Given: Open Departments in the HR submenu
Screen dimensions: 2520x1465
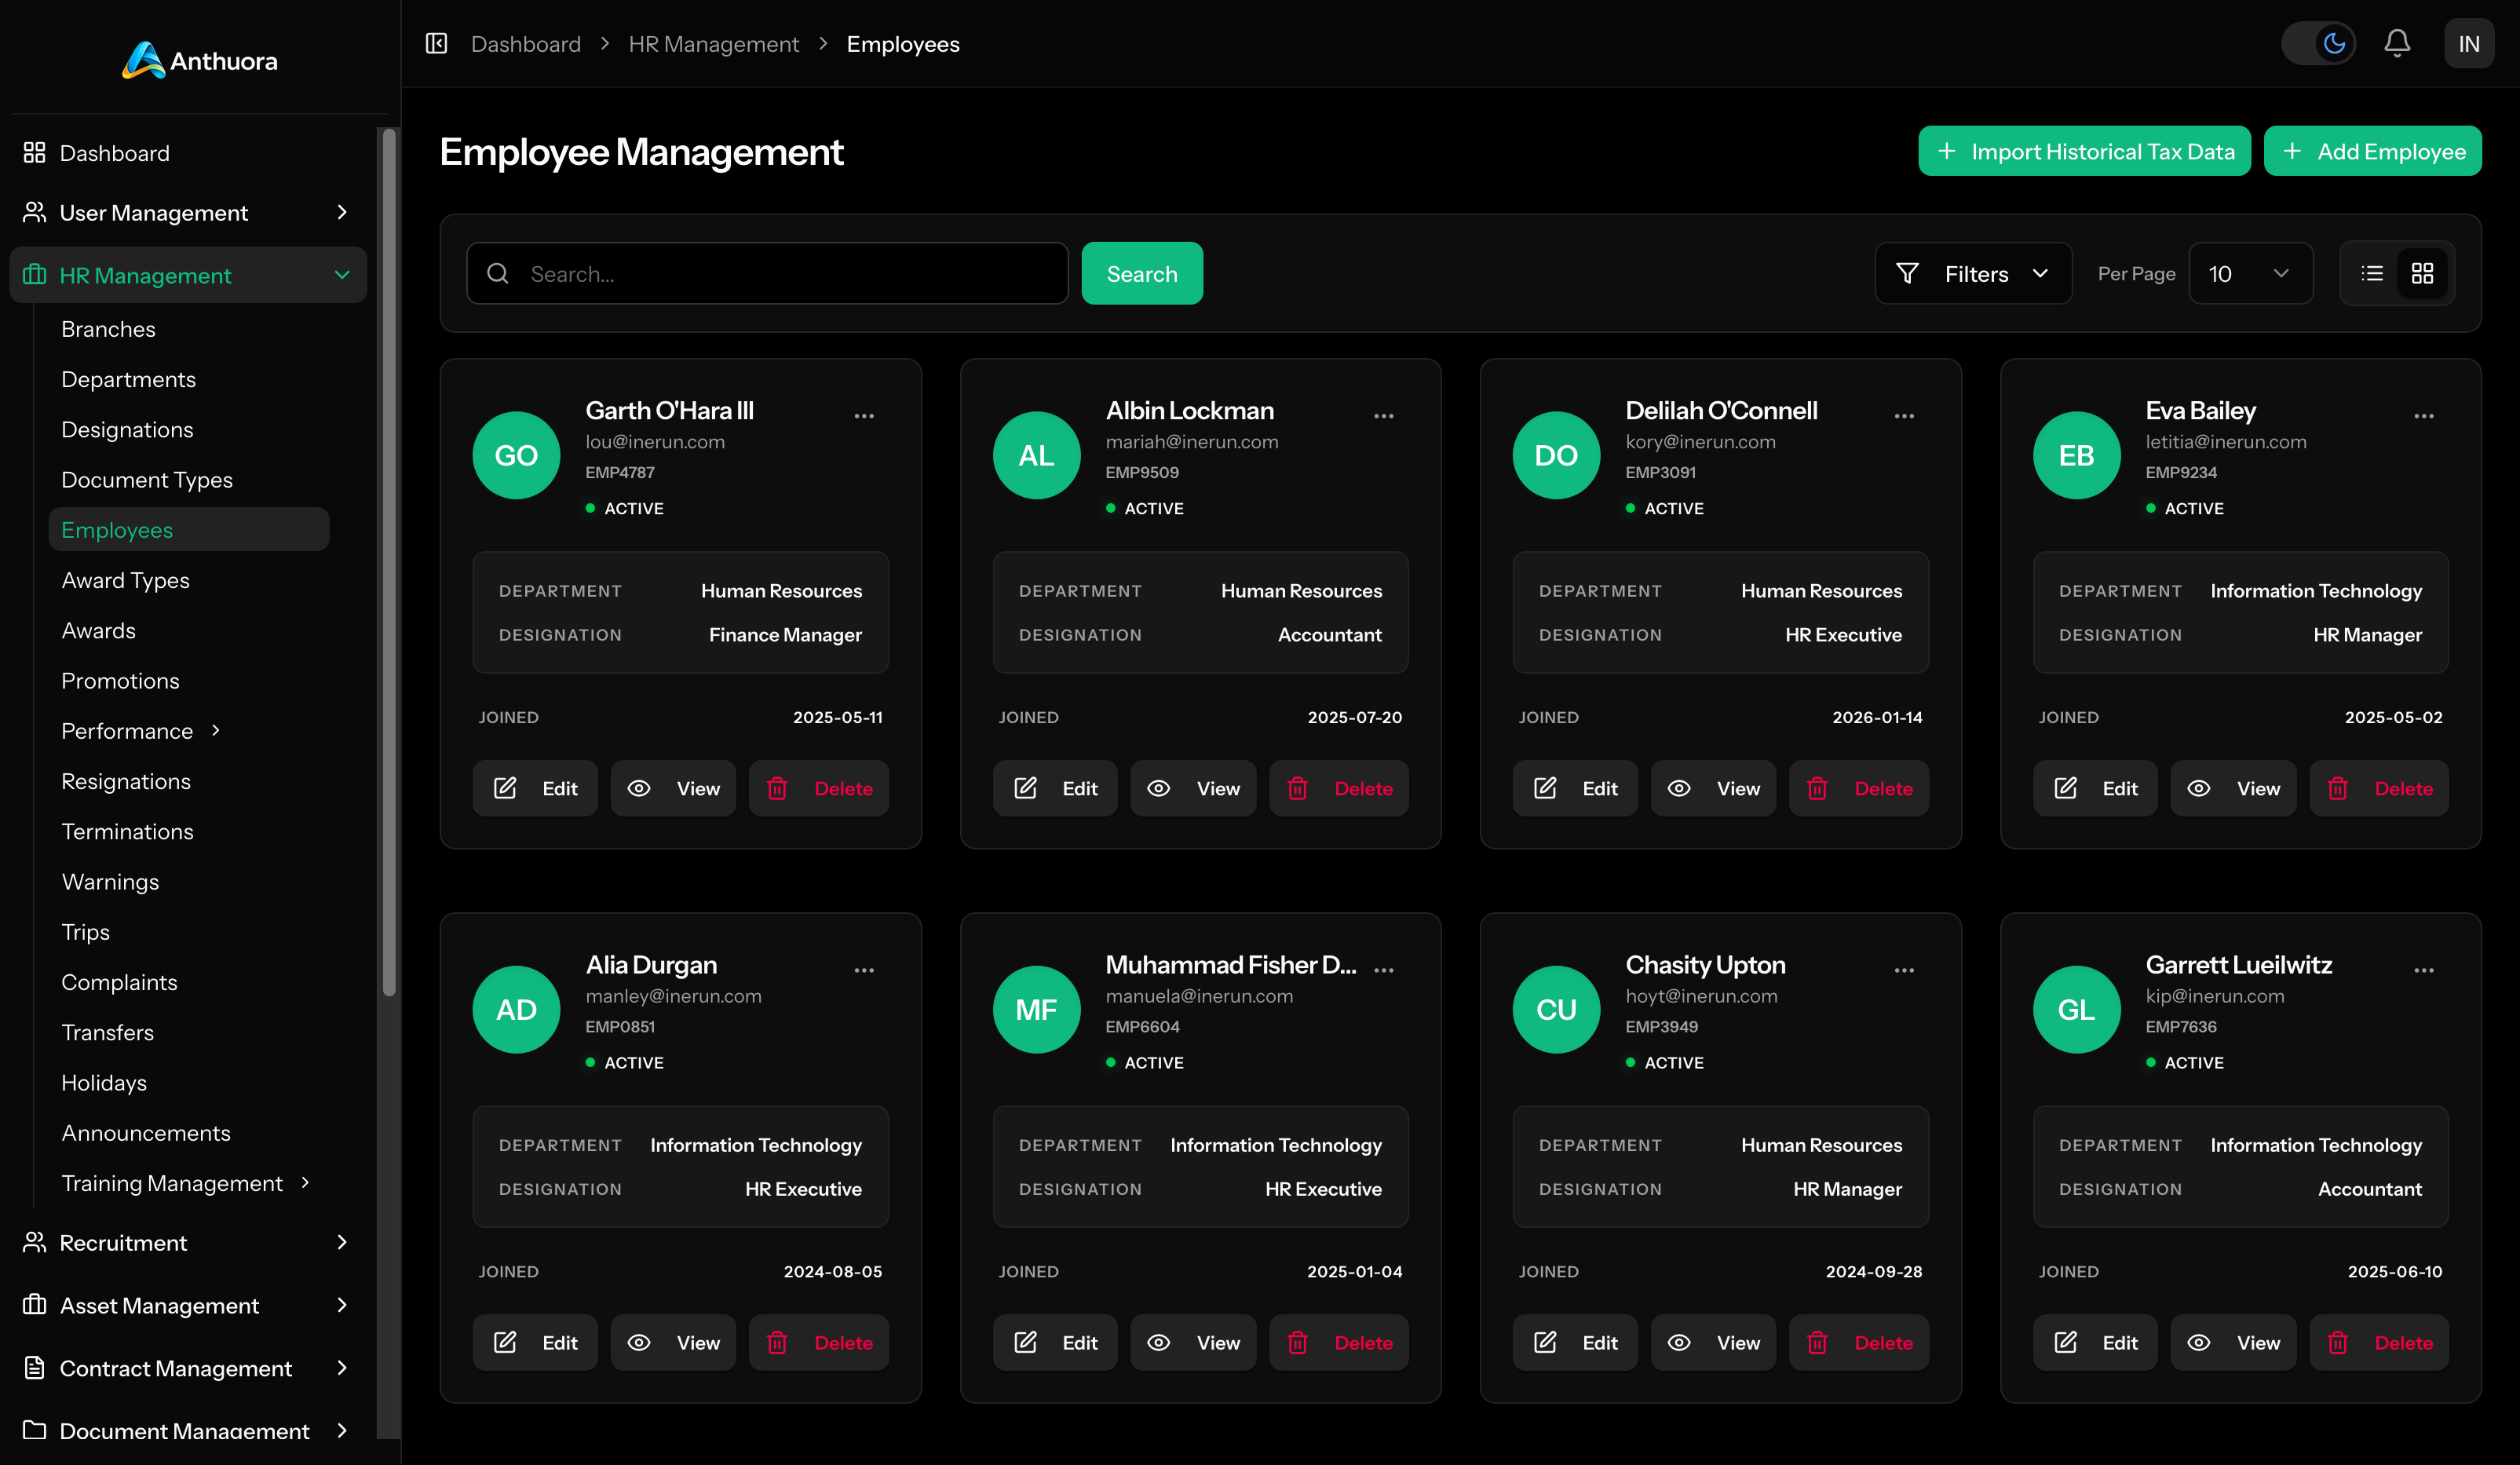Looking at the screenshot, I should tap(128, 379).
